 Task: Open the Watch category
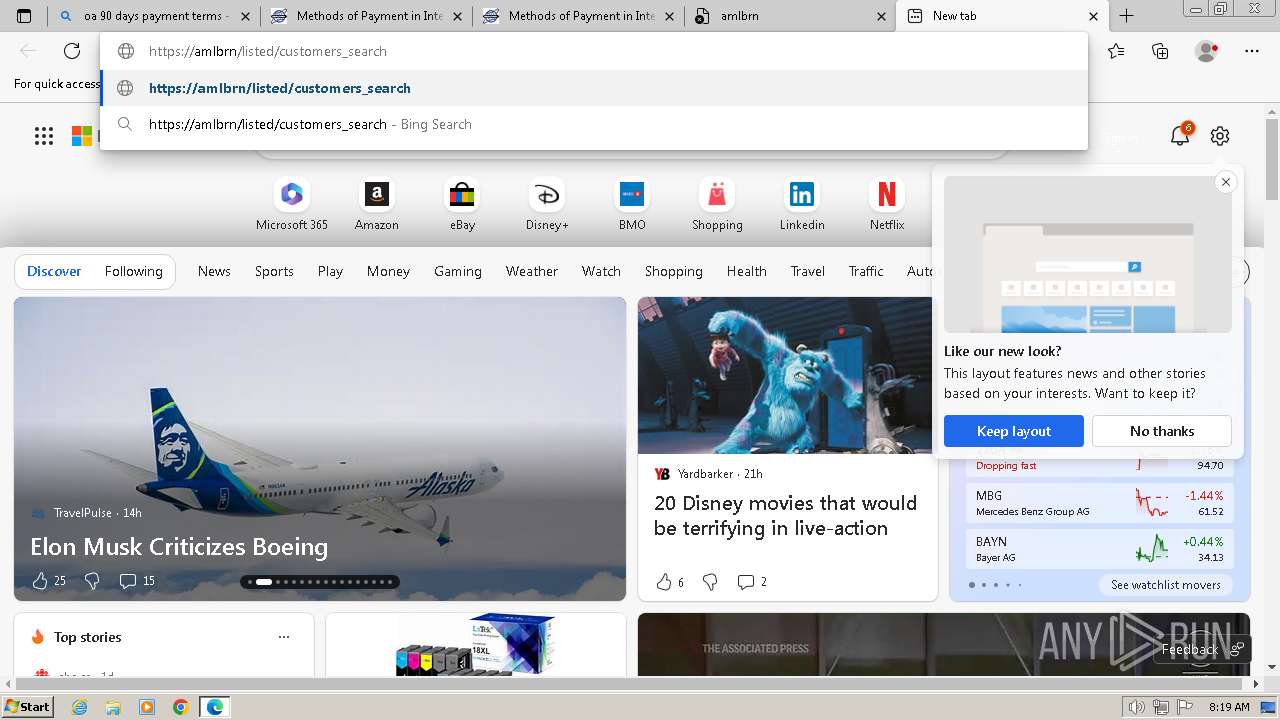(x=601, y=271)
